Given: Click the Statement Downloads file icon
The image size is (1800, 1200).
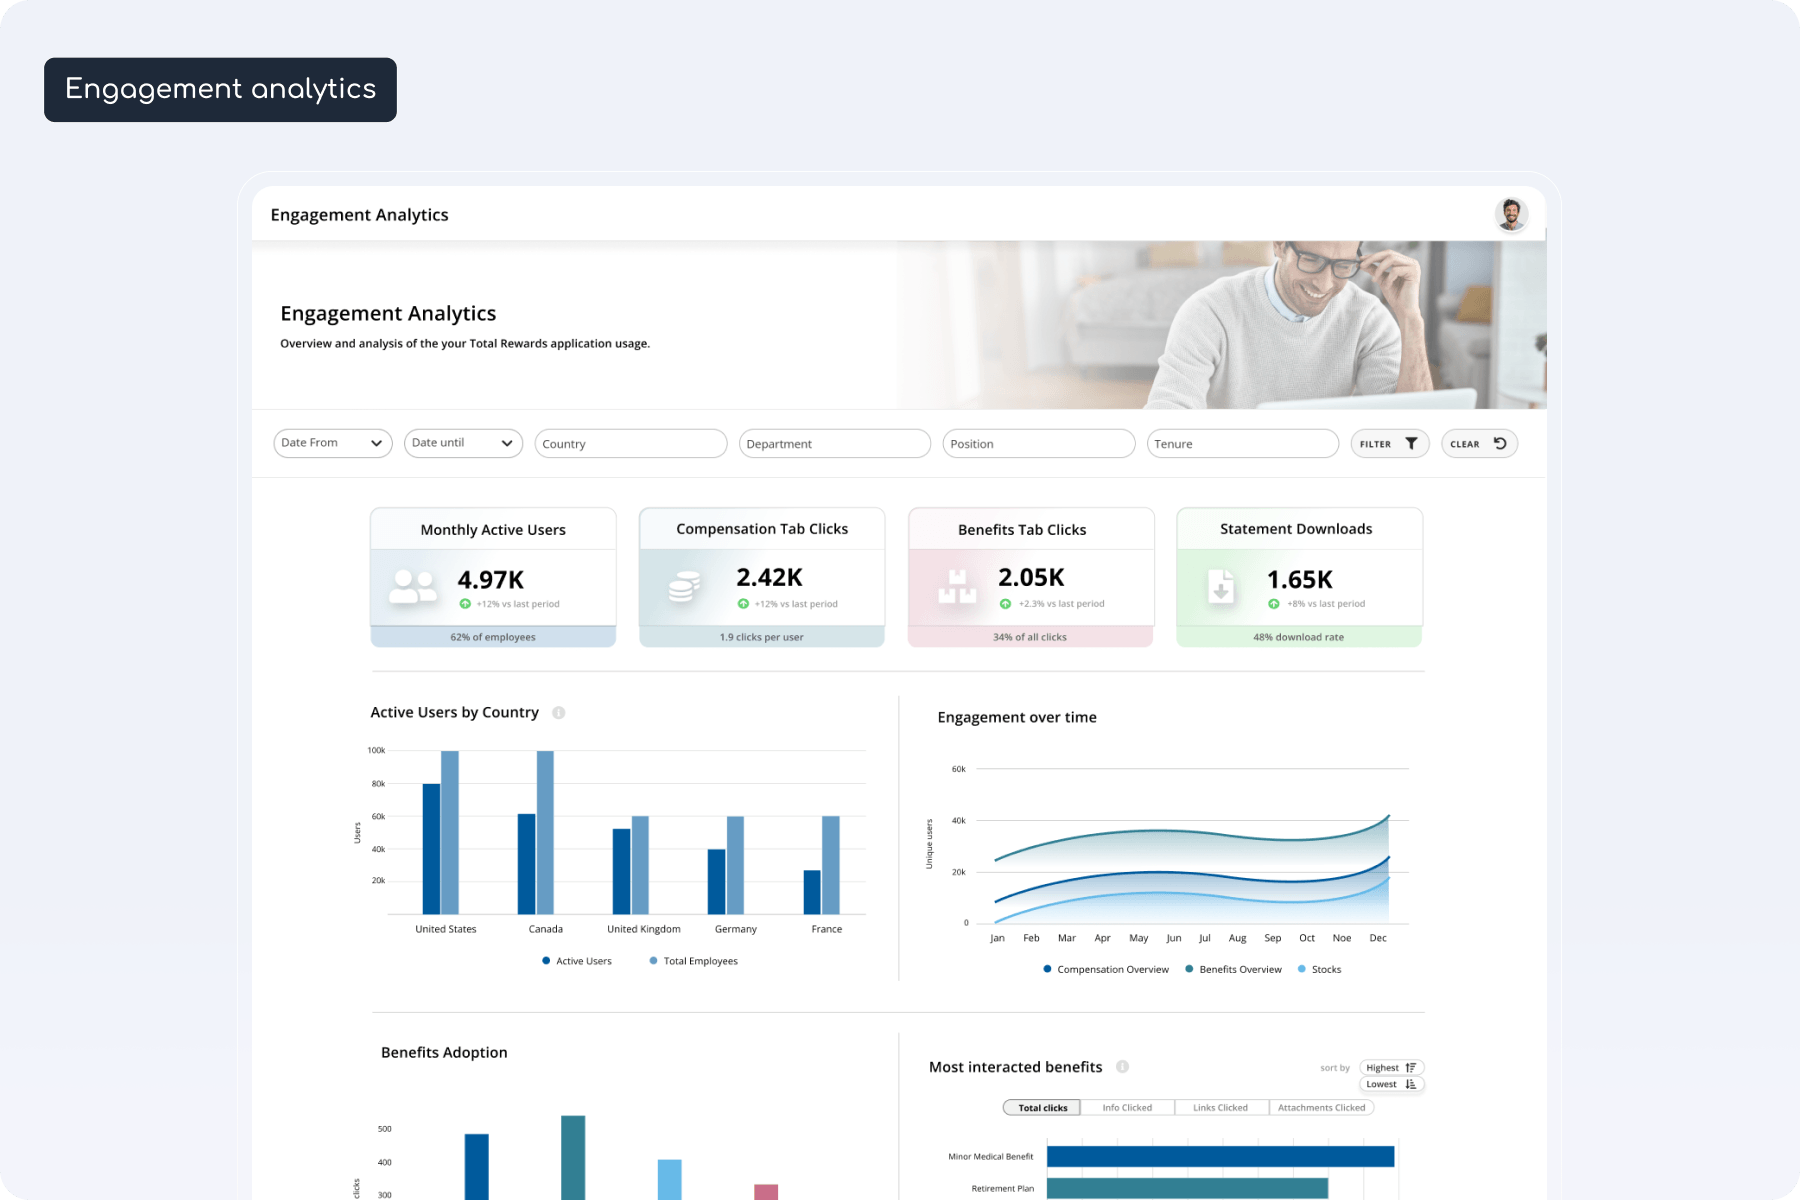Looking at the screenshot, I should coord(1221,586).
